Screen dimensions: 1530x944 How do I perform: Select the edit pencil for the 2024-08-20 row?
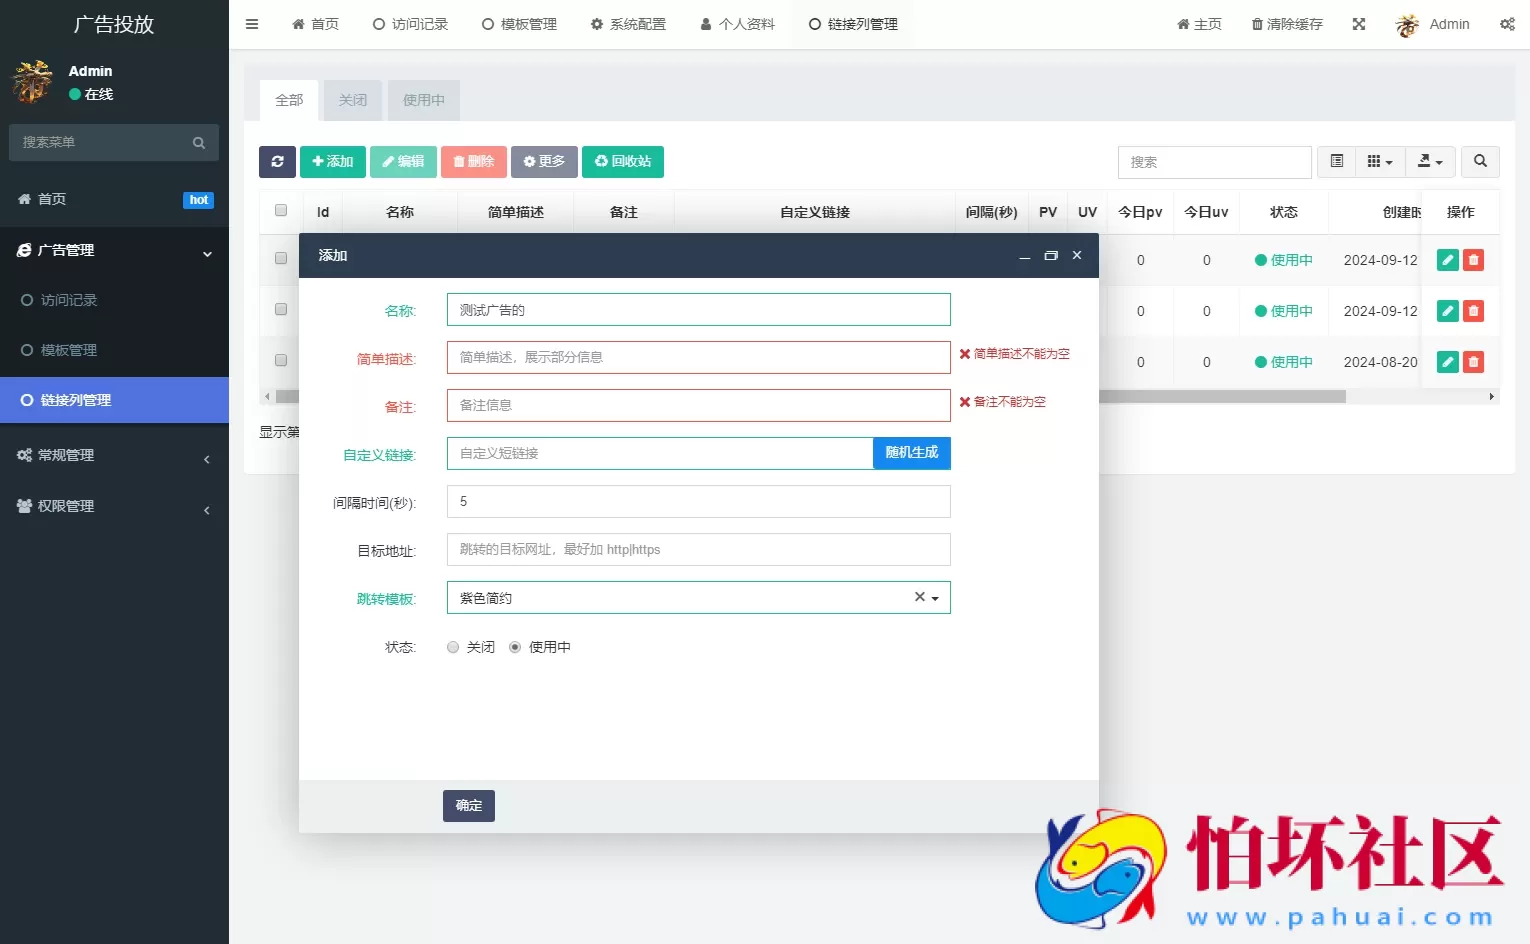(1447, 361)
